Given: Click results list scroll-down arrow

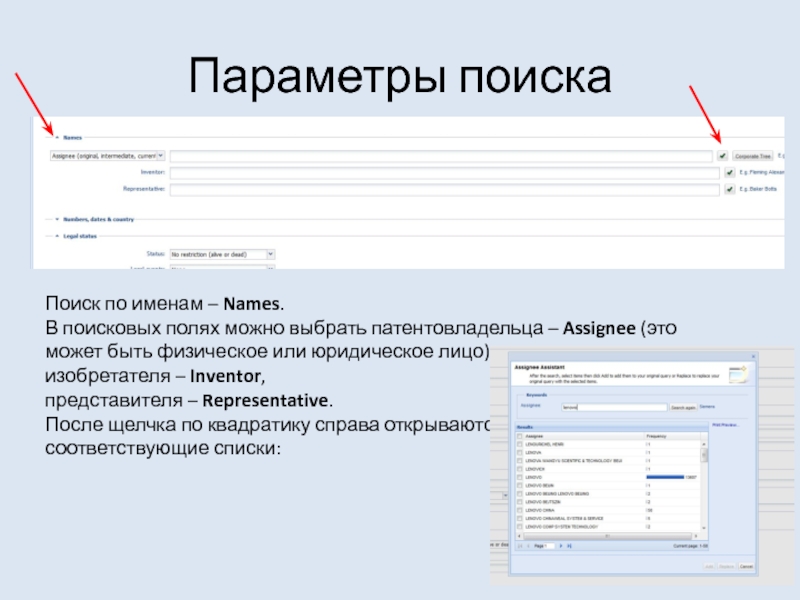Looking at the screenshot, I should 704,528.
